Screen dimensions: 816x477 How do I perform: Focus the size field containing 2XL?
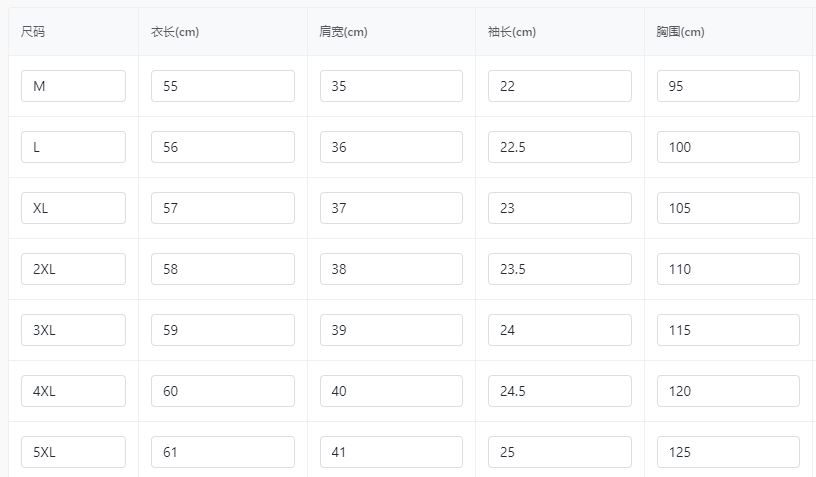(73, 269)
